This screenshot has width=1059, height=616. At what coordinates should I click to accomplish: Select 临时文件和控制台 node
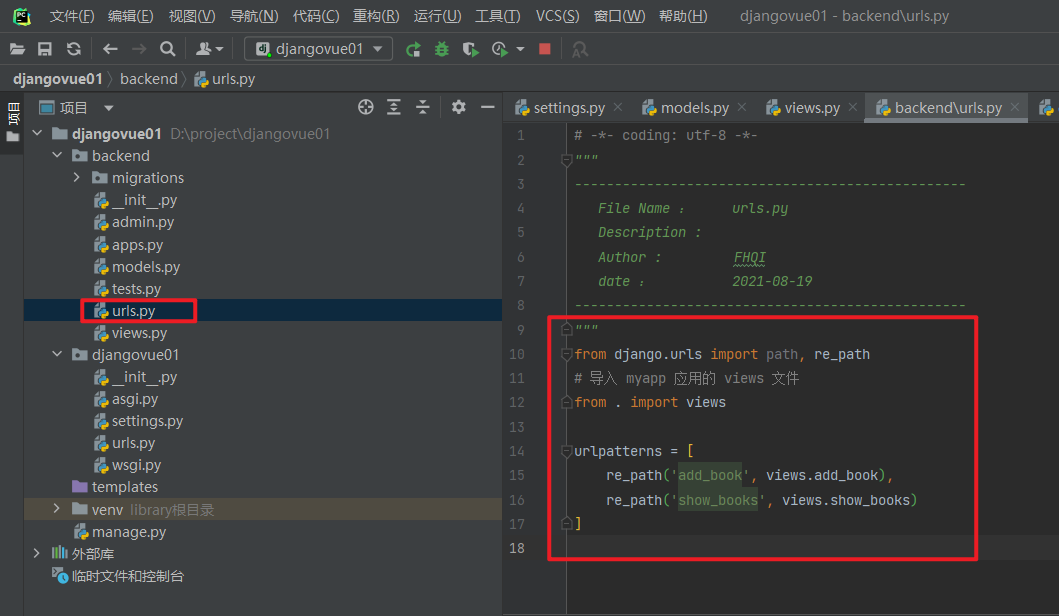click(x=118, y=576)
